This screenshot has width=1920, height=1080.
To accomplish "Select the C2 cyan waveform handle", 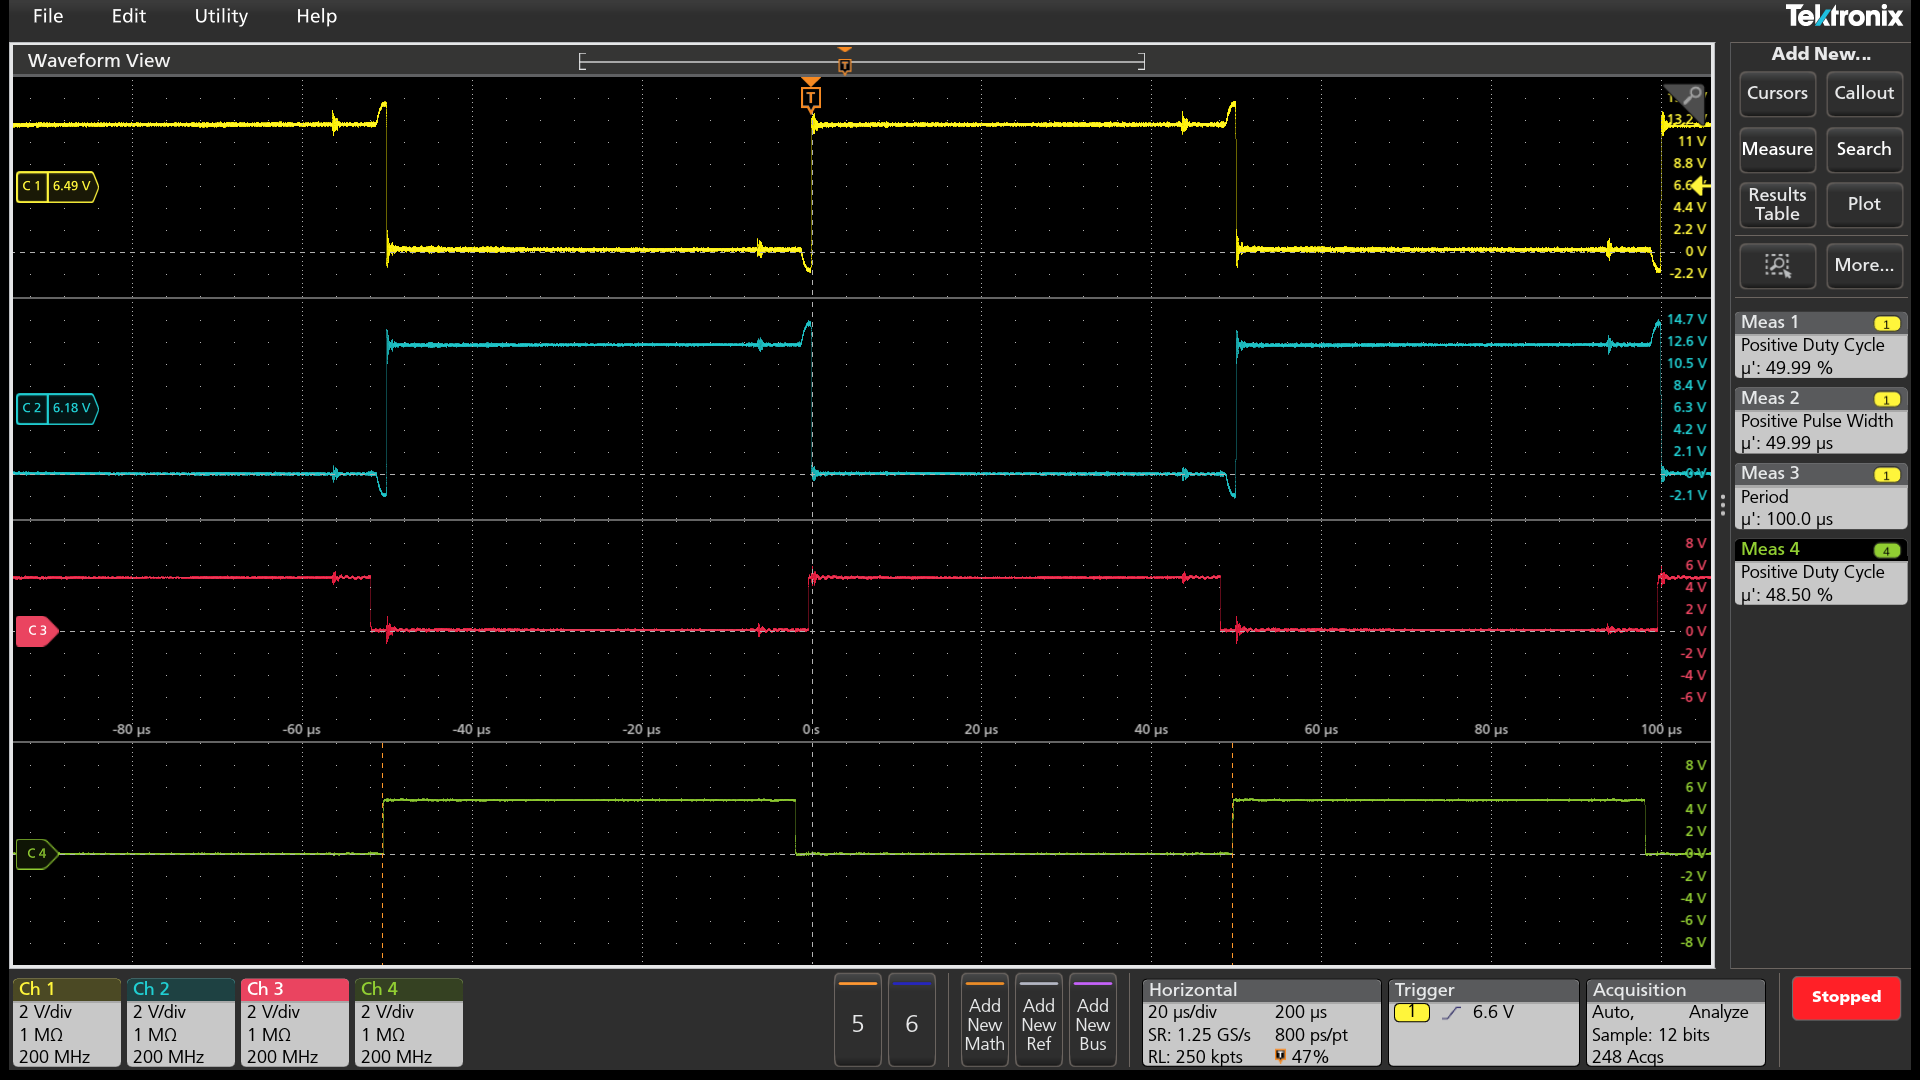I will [57, 408].
